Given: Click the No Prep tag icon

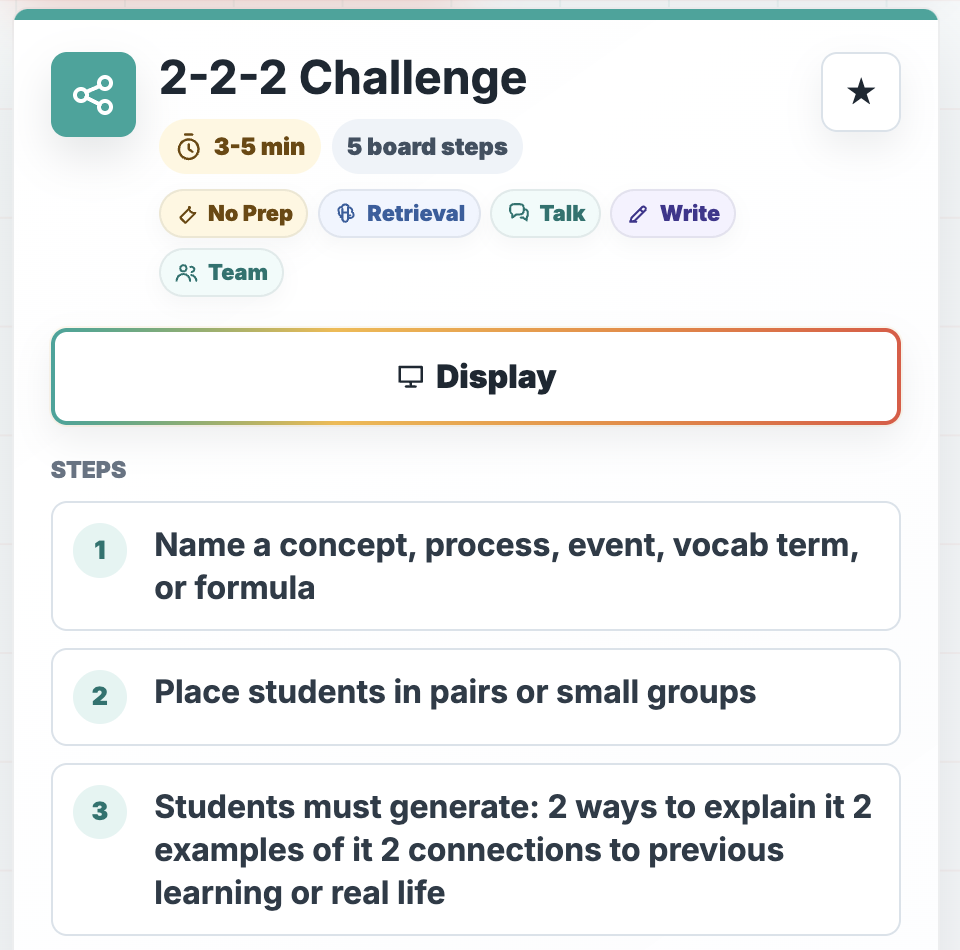Looking at the screenshot, I should coord(187,214).
